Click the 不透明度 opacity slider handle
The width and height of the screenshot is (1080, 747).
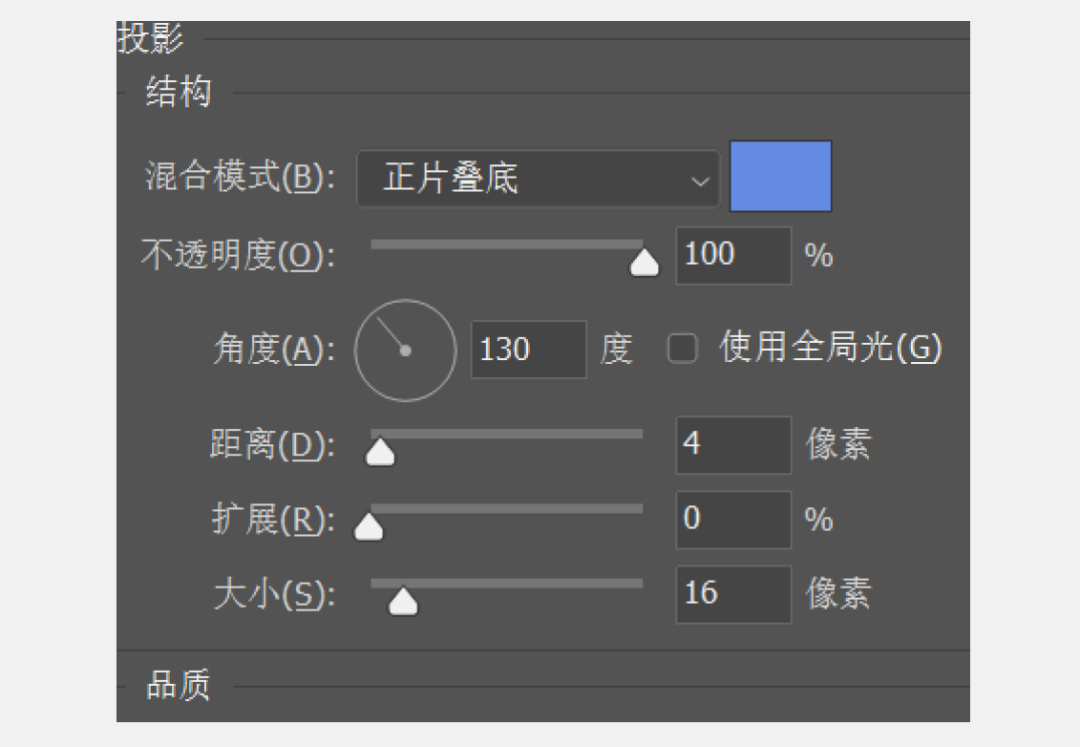[645, 263]
